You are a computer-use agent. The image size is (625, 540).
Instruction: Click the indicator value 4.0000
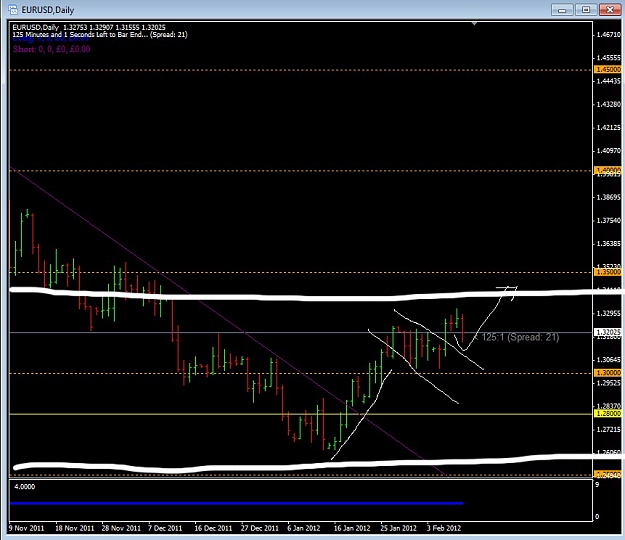coord(25,487)
